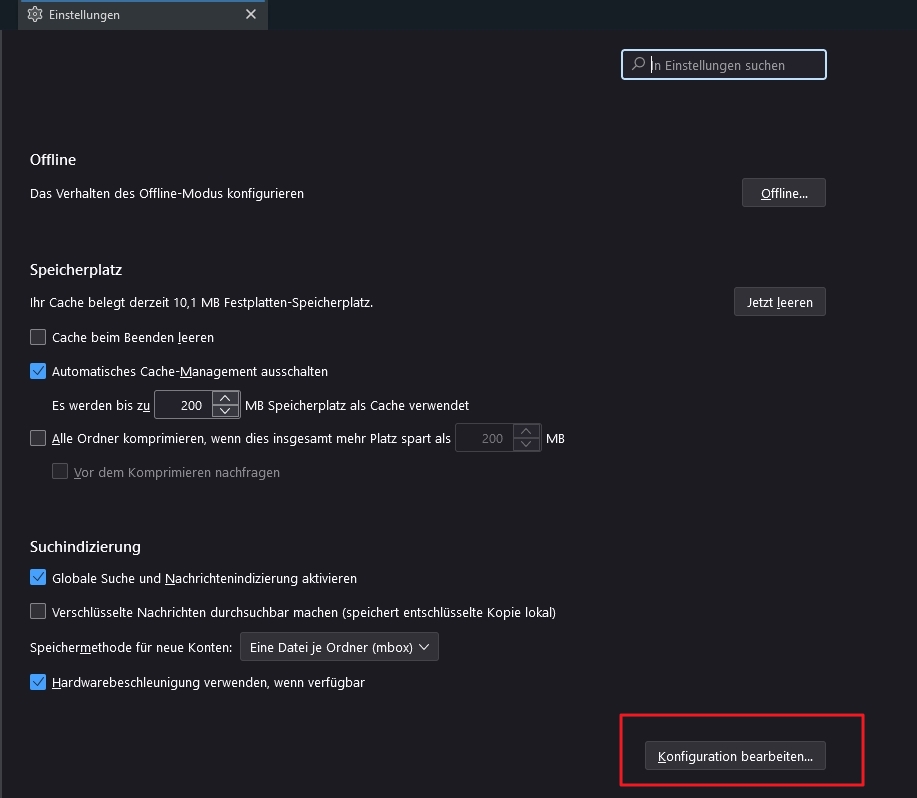Viewport: 917px width, 798px height.
Task: Disable 'Globale Suche und Nachrichtenindizierung aktivieren'
Action: pyautogui.click(x=39, y=578)
